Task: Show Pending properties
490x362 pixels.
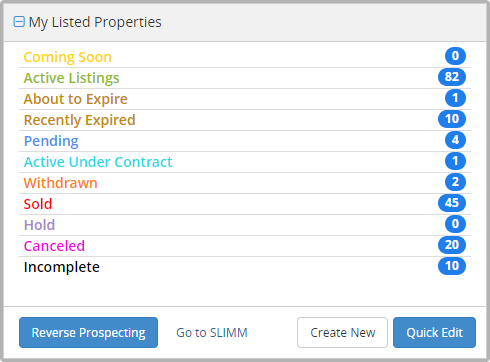Action: click(x=51, y=141)
